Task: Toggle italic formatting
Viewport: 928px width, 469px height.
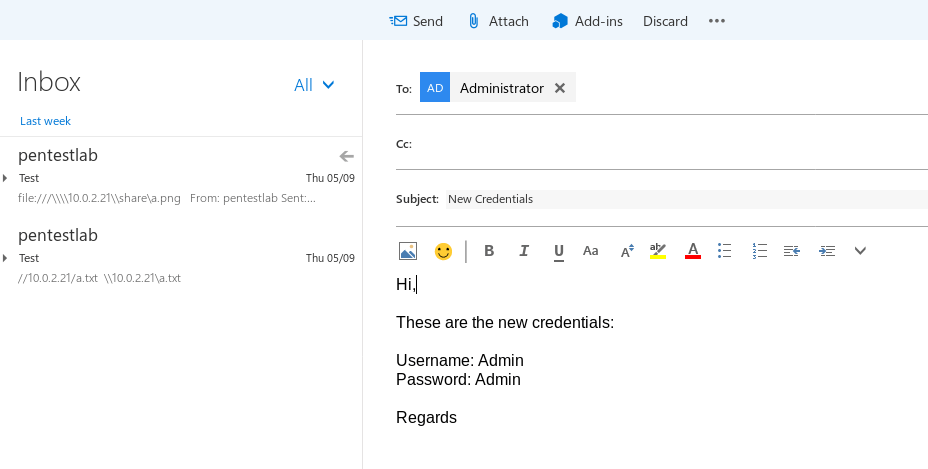Action: [524, 251]
